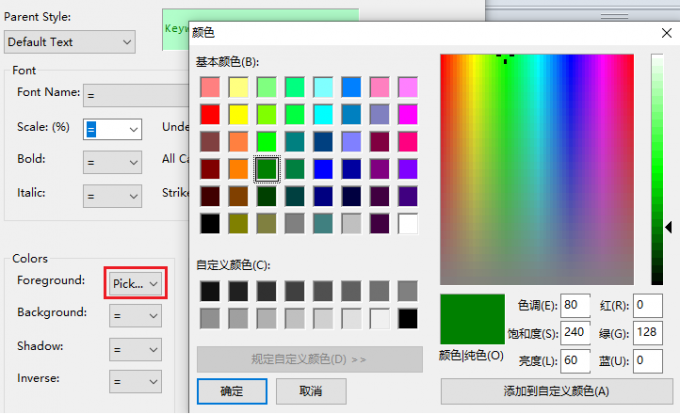Select the magenta basic color swatch
680x414 pixels.
(x=408, y=114)
